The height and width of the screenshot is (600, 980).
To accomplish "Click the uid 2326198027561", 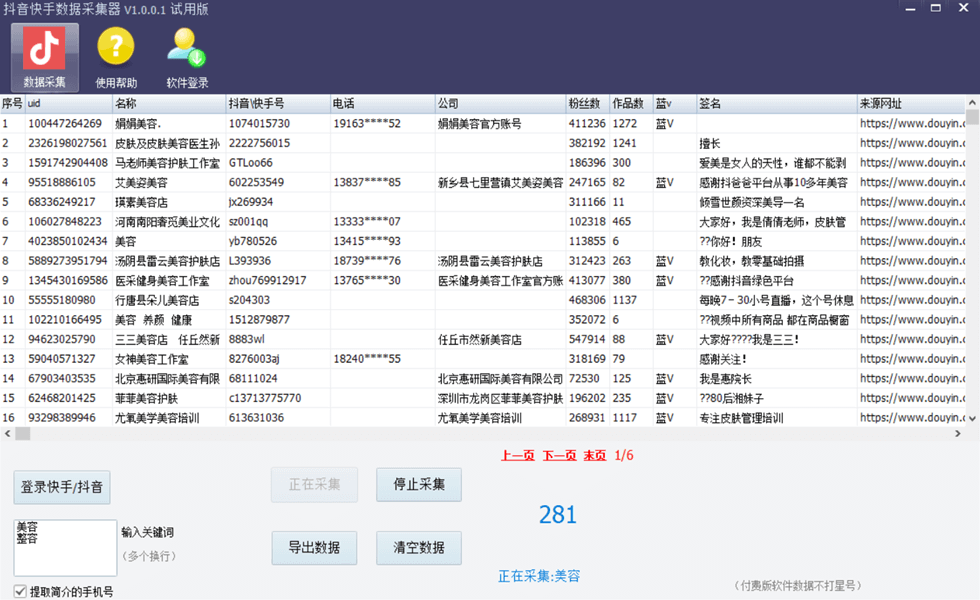I will click(x=68, y=143).
